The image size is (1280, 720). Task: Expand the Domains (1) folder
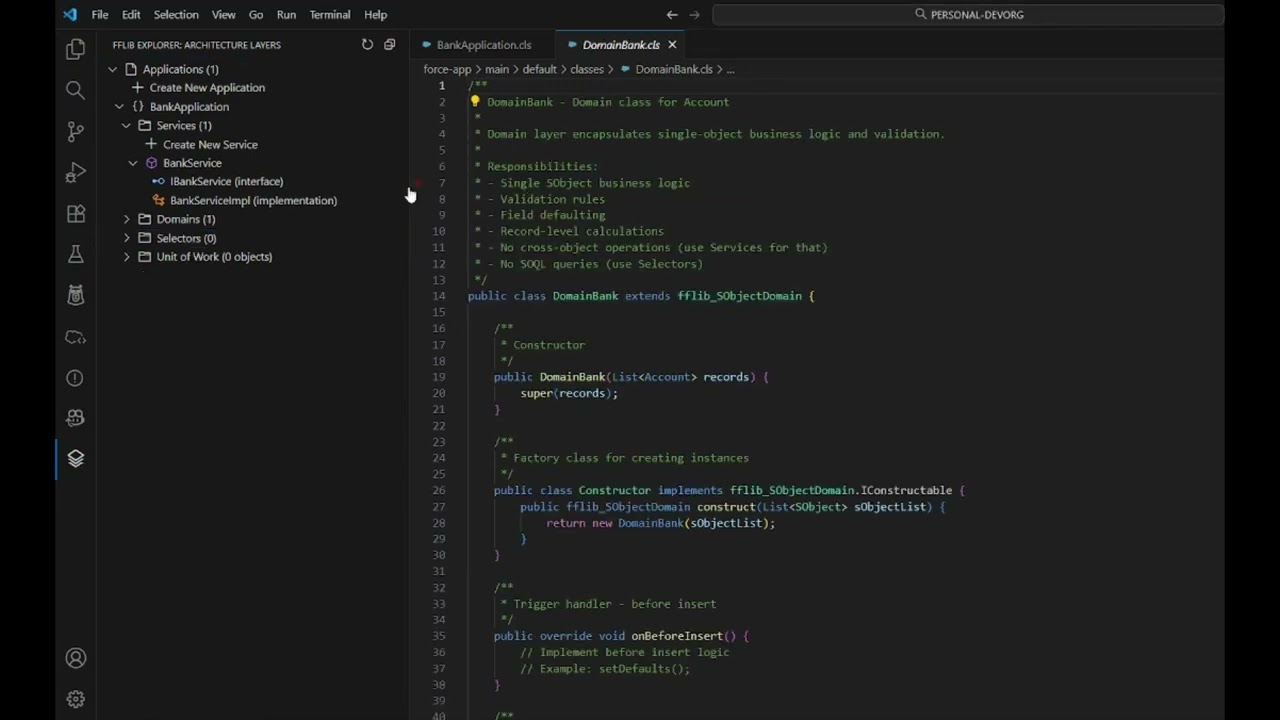[x=126, y=219]
